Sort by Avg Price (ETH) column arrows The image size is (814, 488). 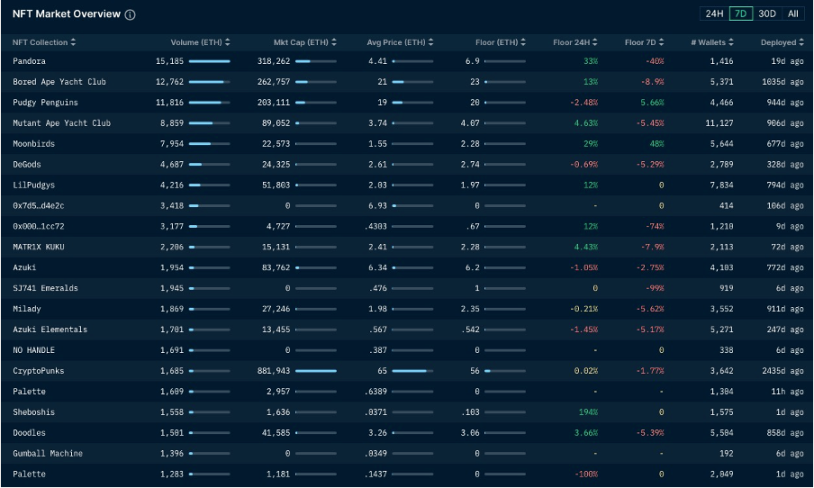[431, 43]
